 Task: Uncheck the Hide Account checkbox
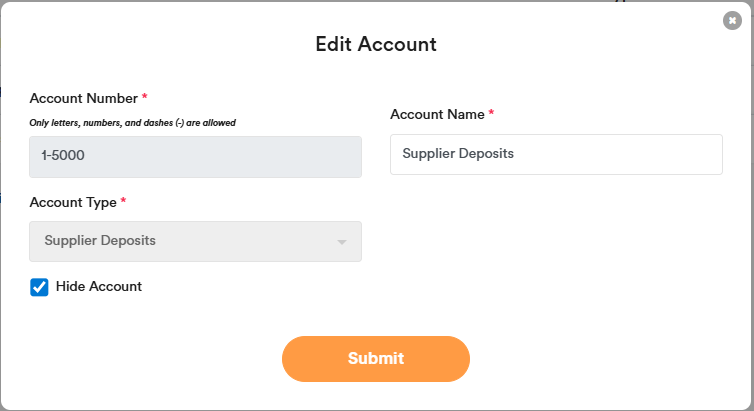point(40,287)
